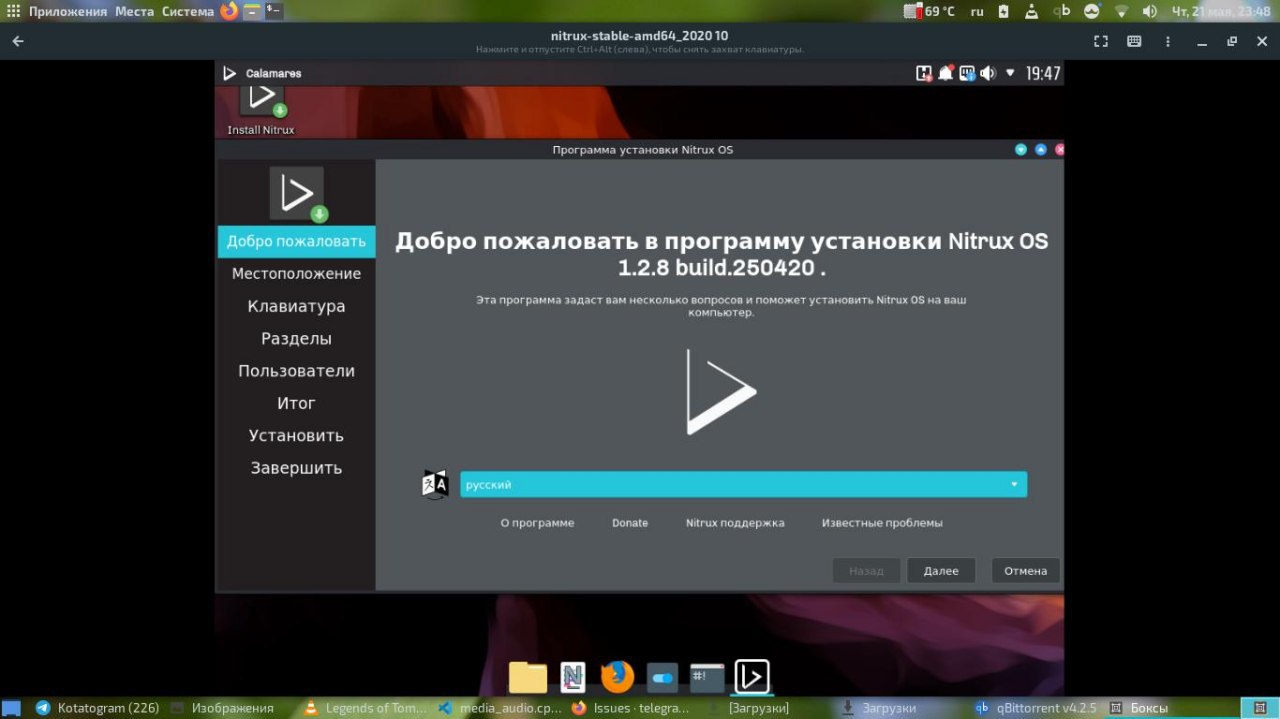
Task: Click the CPU temperature 69 °C indicator
Action: 929,11
